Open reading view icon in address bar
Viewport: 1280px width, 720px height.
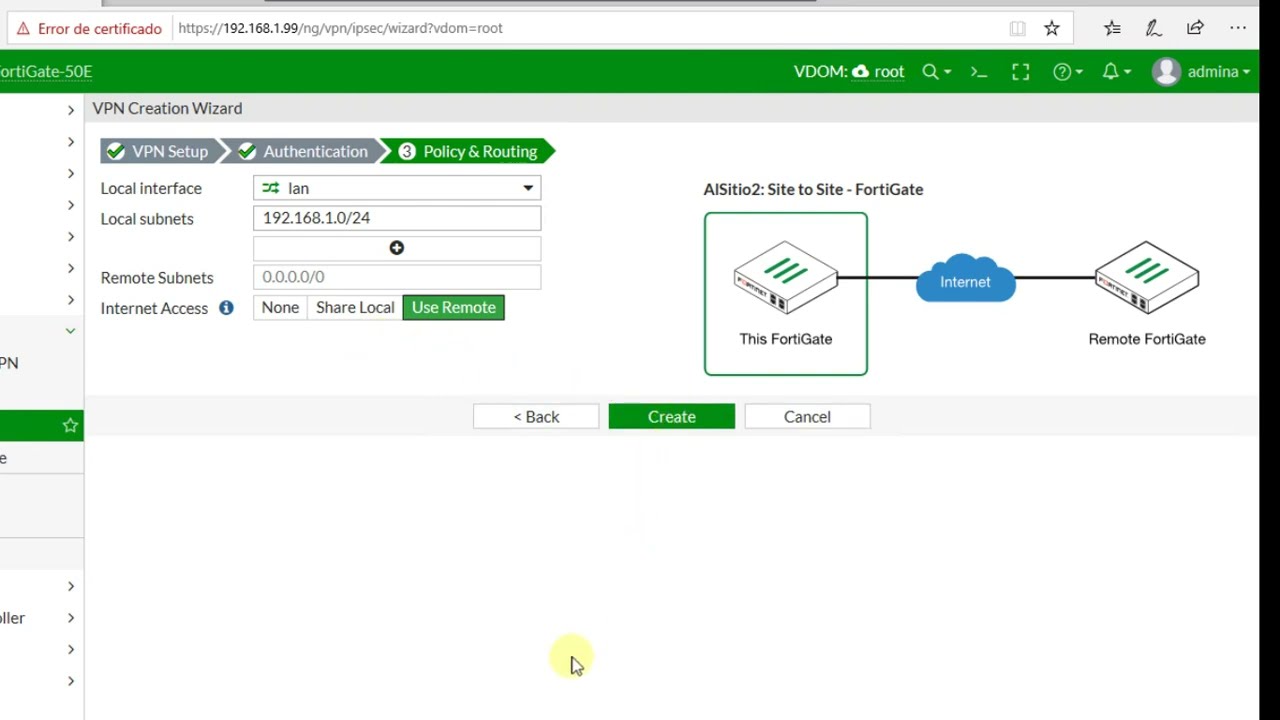(1018, 29)
